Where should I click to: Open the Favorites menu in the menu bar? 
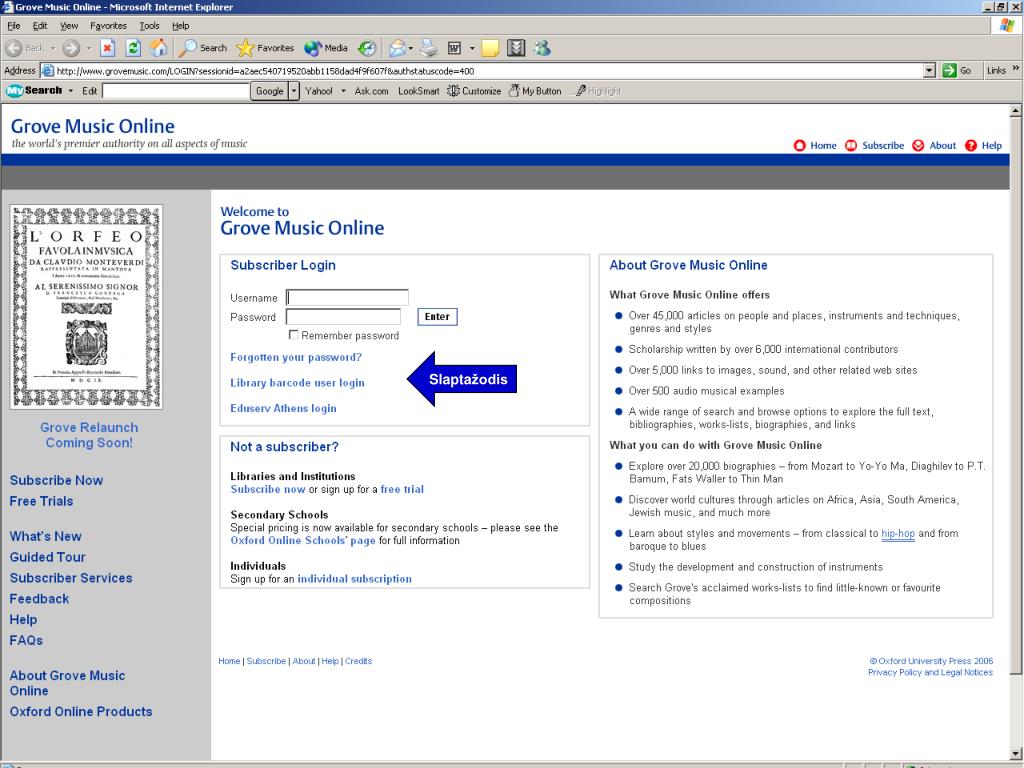(108, 26)
